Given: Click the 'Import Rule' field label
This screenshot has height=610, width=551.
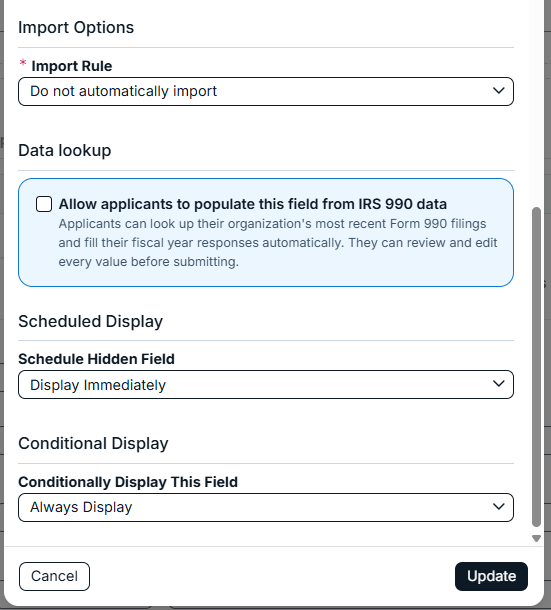Looking at the screenshot, I should [x=72, y=66].
